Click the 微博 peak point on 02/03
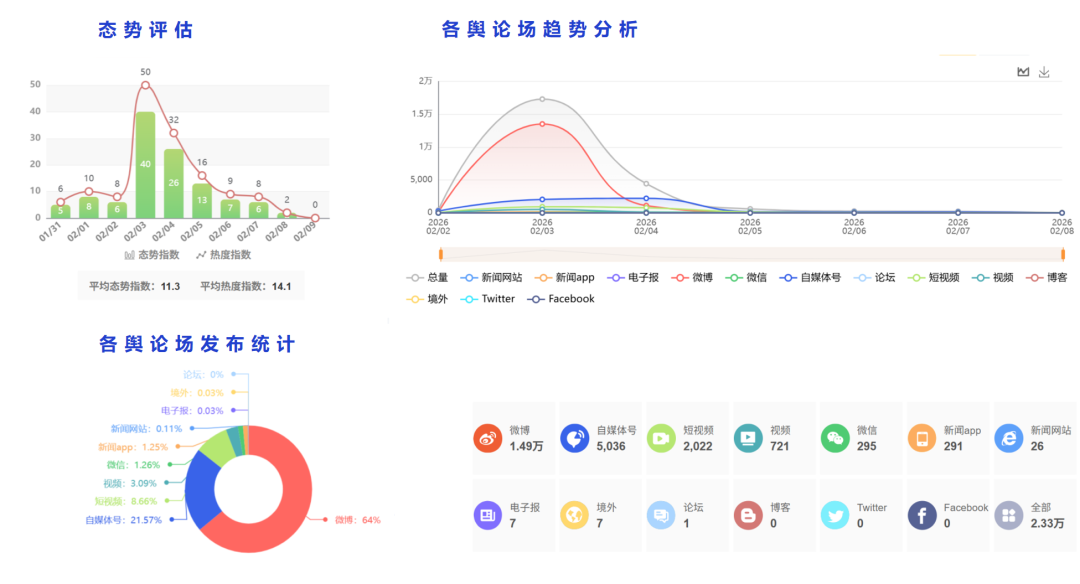1080x584 pixels. point(542,124)
